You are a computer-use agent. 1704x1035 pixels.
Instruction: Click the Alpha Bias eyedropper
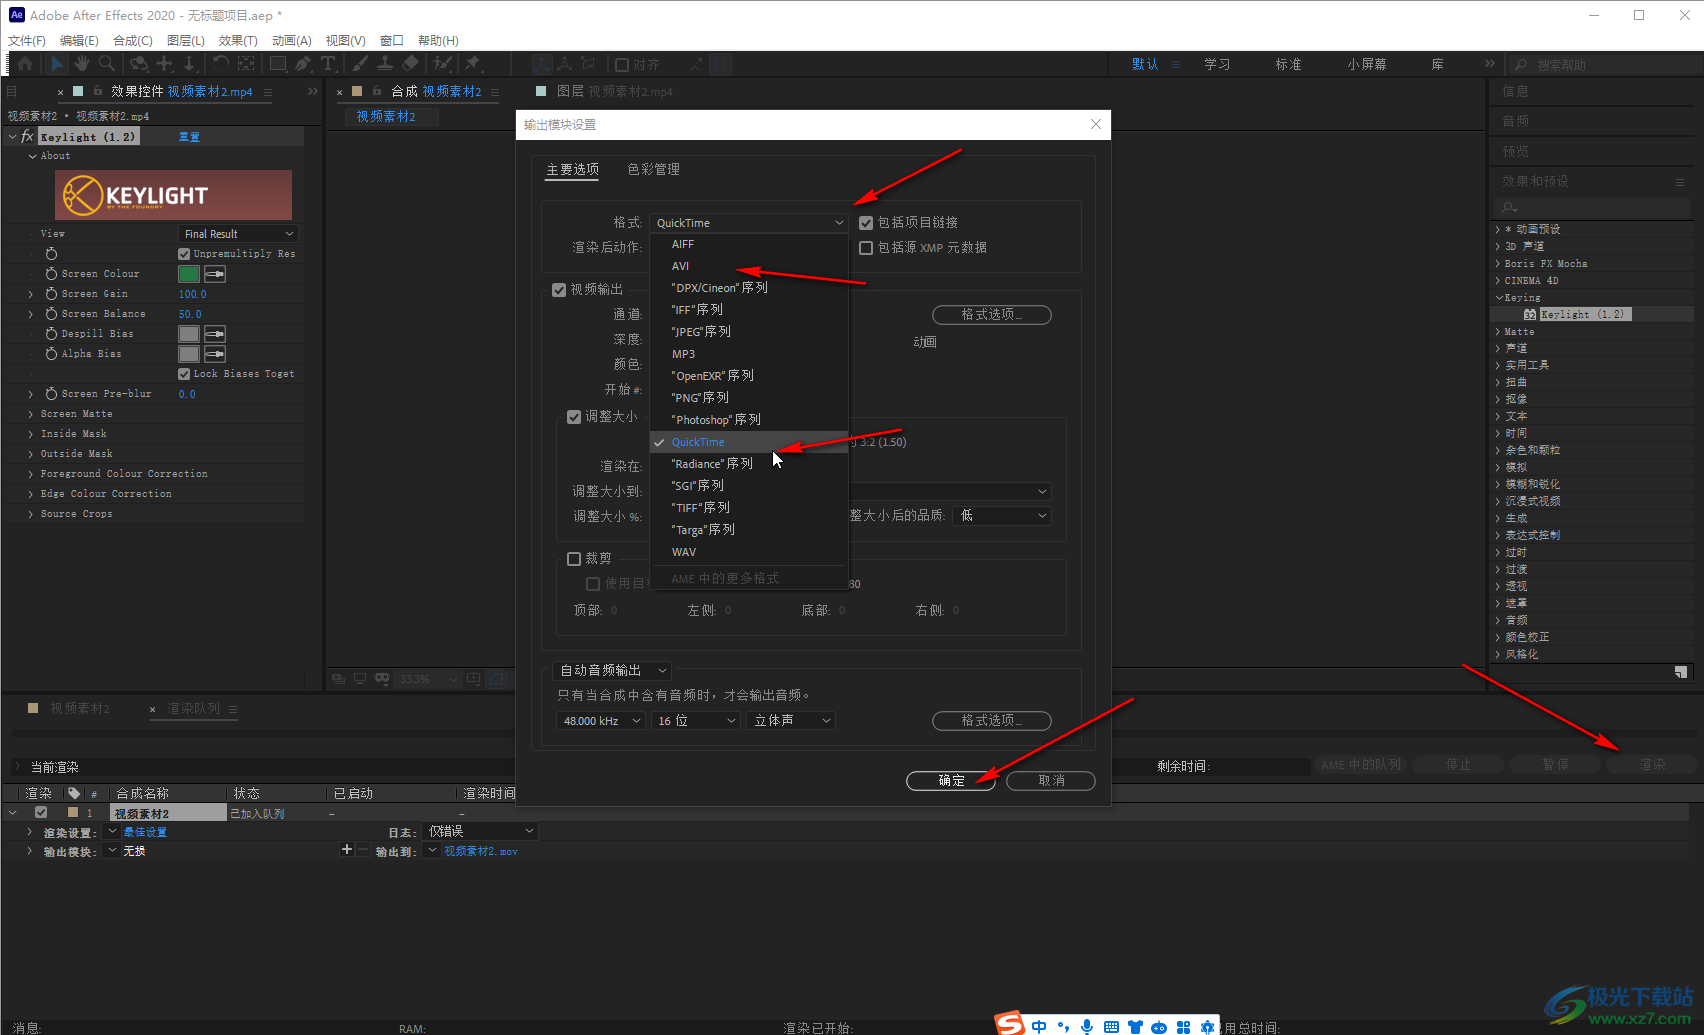click(x=215, y=354)
